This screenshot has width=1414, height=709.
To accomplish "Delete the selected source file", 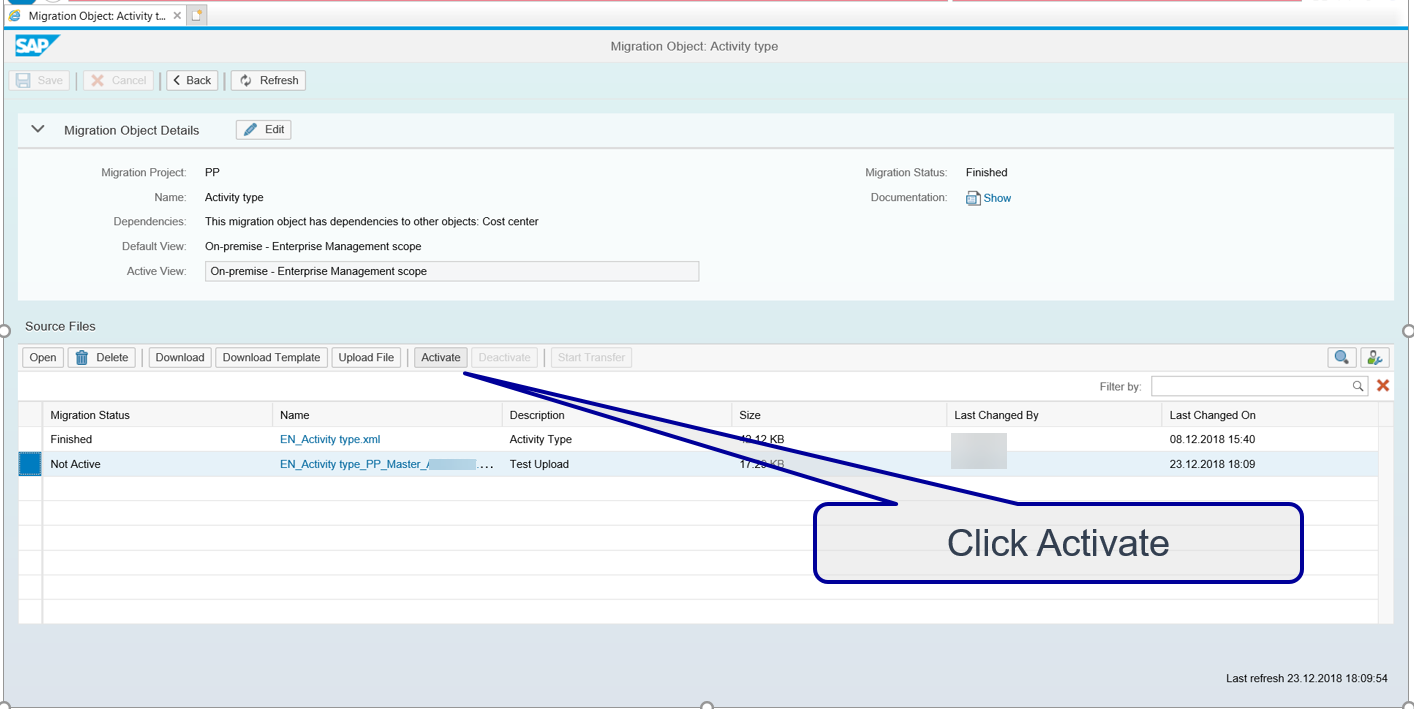I will point(101,357).
